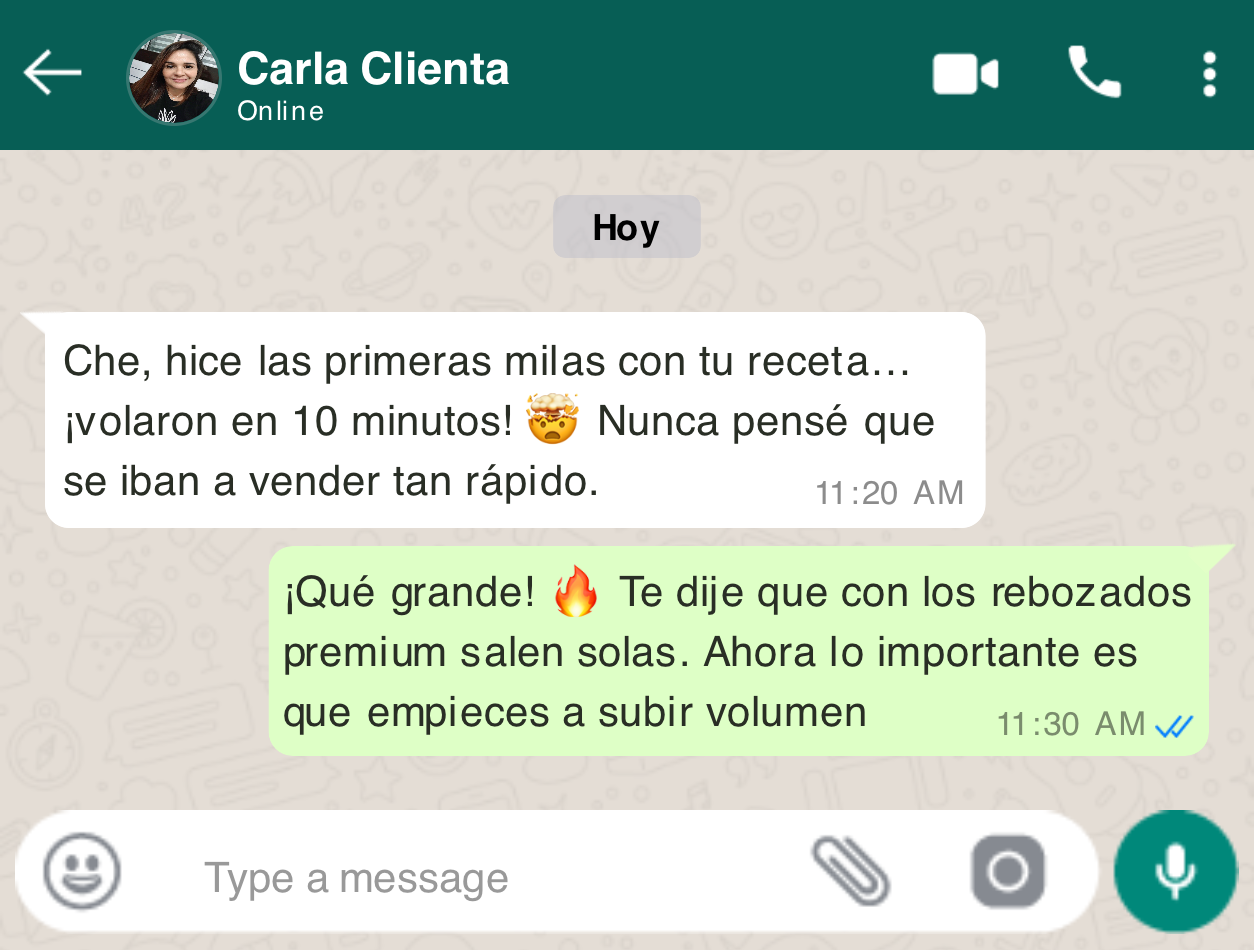Tap the 11:20 AM timestamp

889,493
